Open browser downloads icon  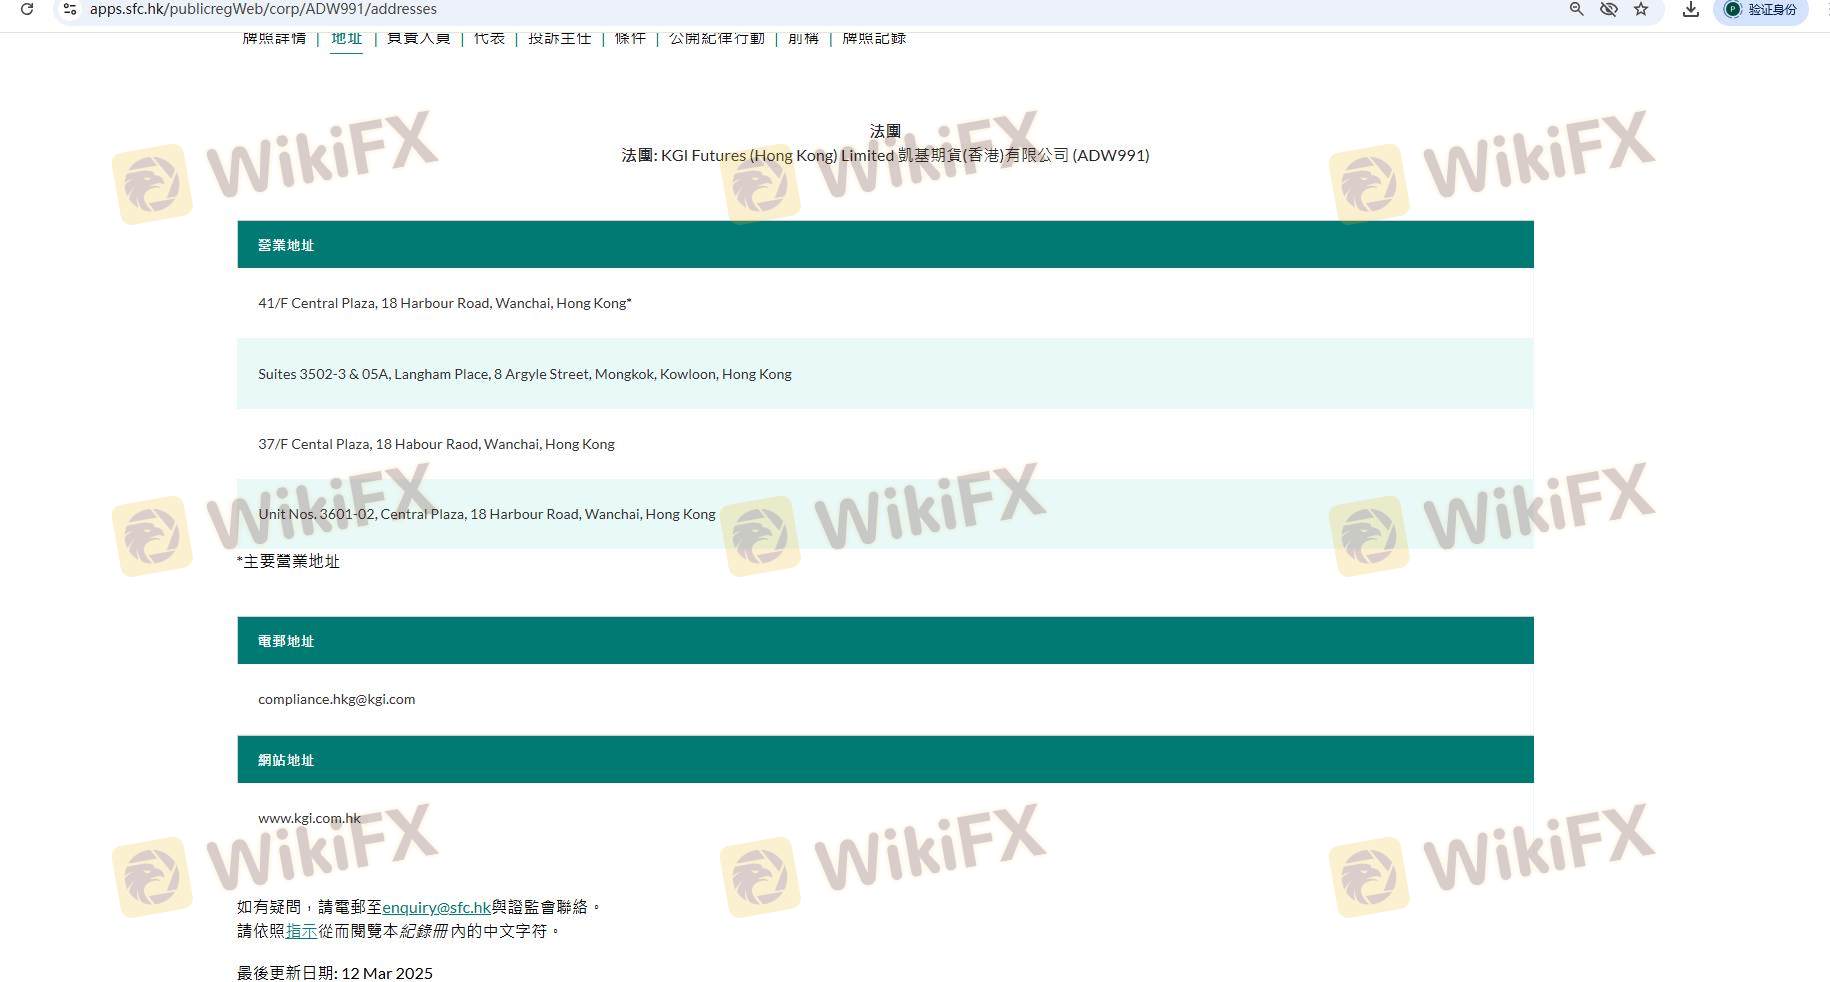(1691, 9)
